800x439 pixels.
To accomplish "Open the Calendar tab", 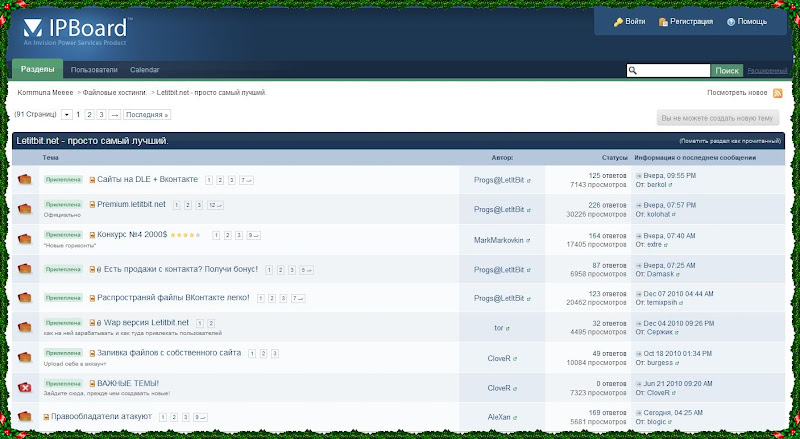I will point(144,70).
